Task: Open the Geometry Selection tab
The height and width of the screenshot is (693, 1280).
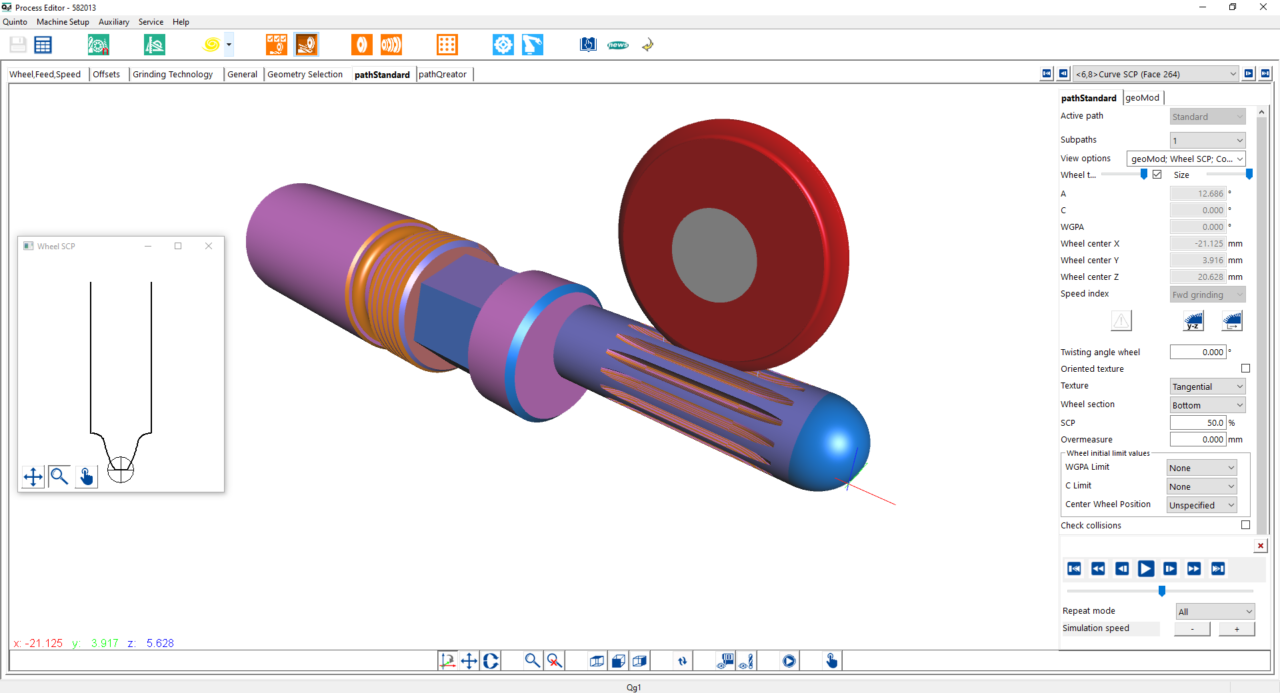Action: [x=305, y=74]
